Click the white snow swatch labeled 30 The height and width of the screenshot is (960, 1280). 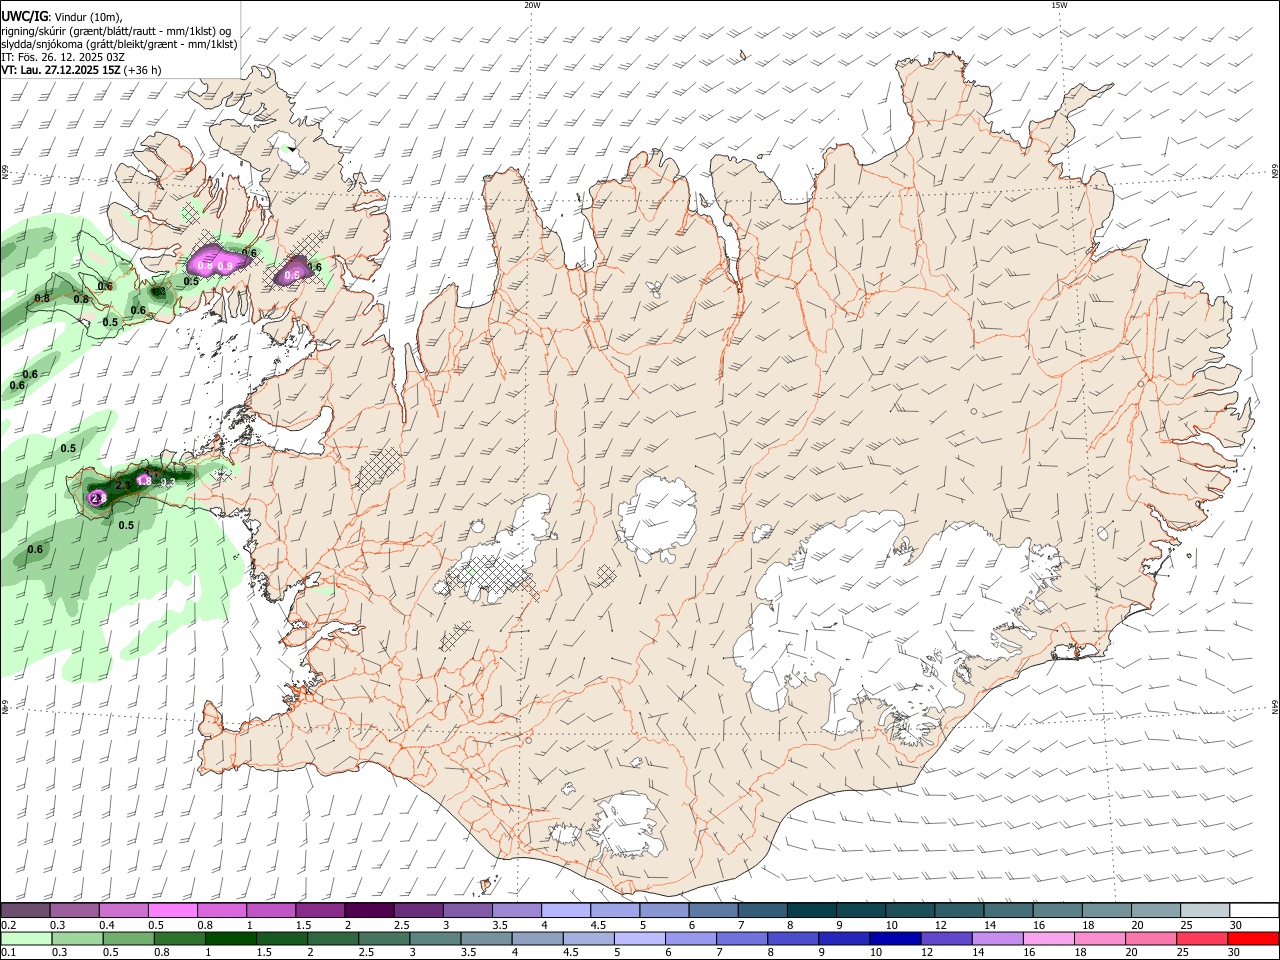pyautogui.click(x=1253, y=910)
